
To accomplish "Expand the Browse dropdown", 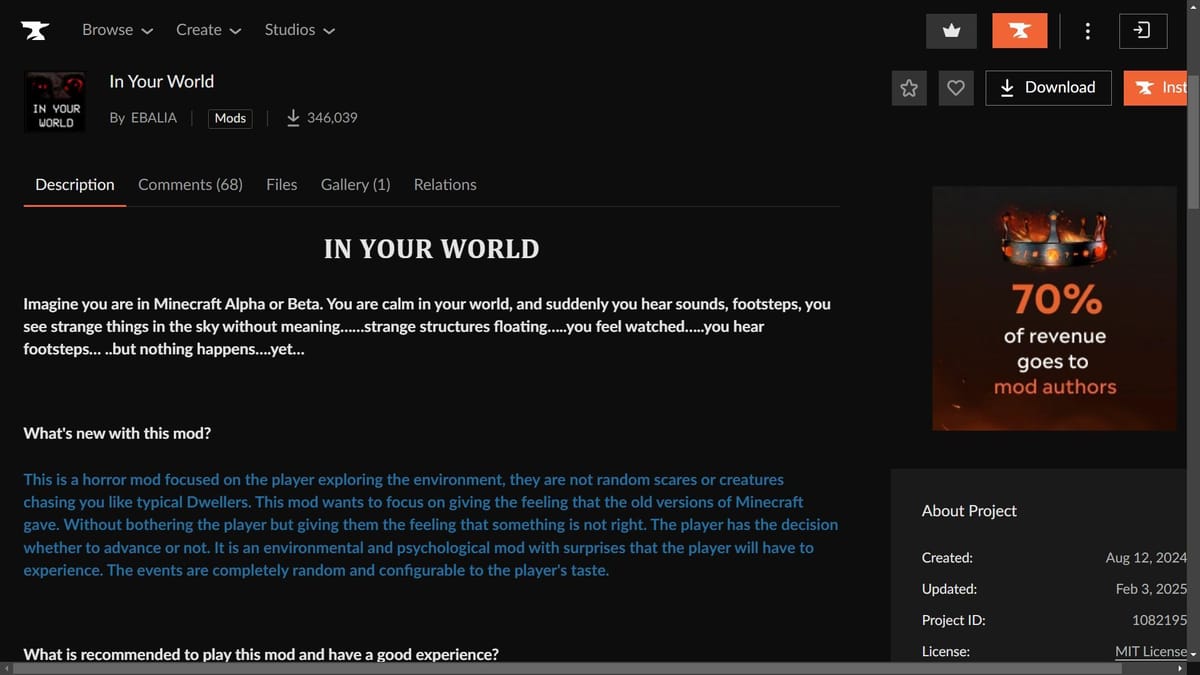I will click(116, 30).
